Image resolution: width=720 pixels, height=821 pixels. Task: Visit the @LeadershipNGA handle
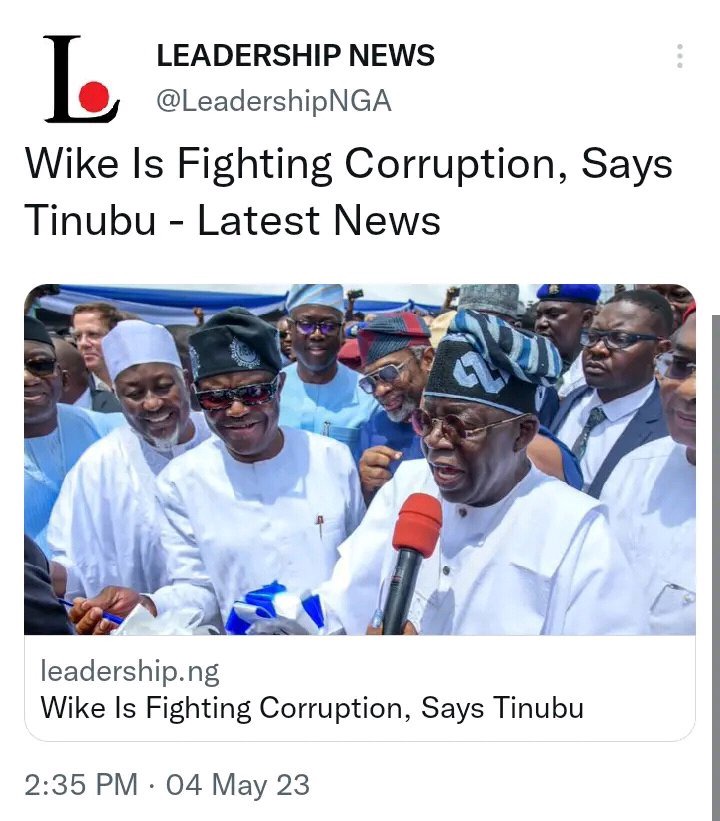click(x=274, y=101)
